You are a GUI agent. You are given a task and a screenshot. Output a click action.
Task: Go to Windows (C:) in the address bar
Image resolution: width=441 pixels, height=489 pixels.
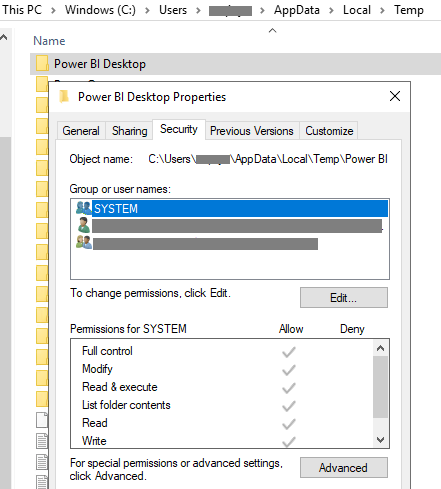click(100, 10)
